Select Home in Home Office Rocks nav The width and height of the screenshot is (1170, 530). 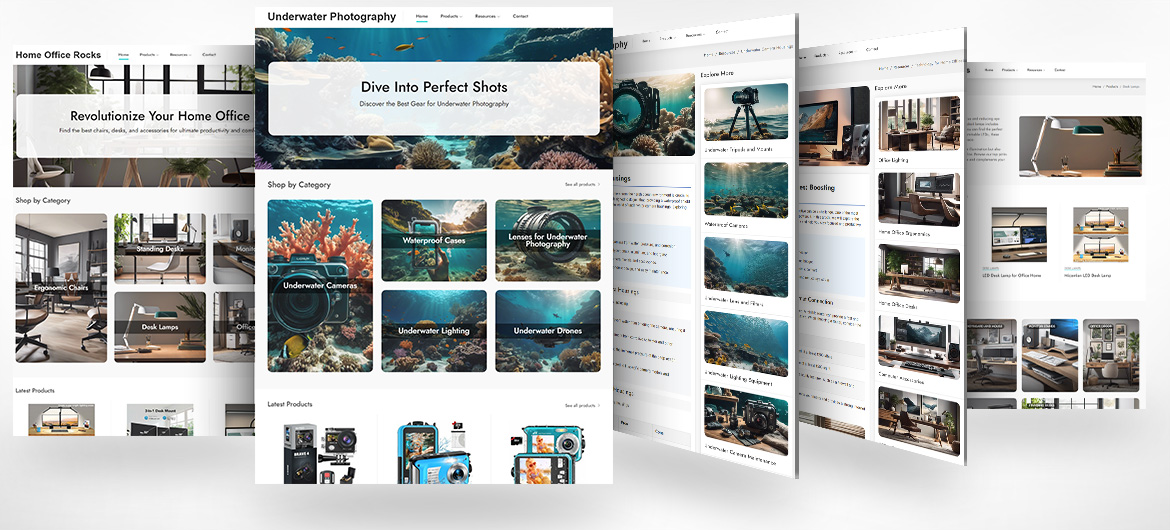(x=123, y=54)
